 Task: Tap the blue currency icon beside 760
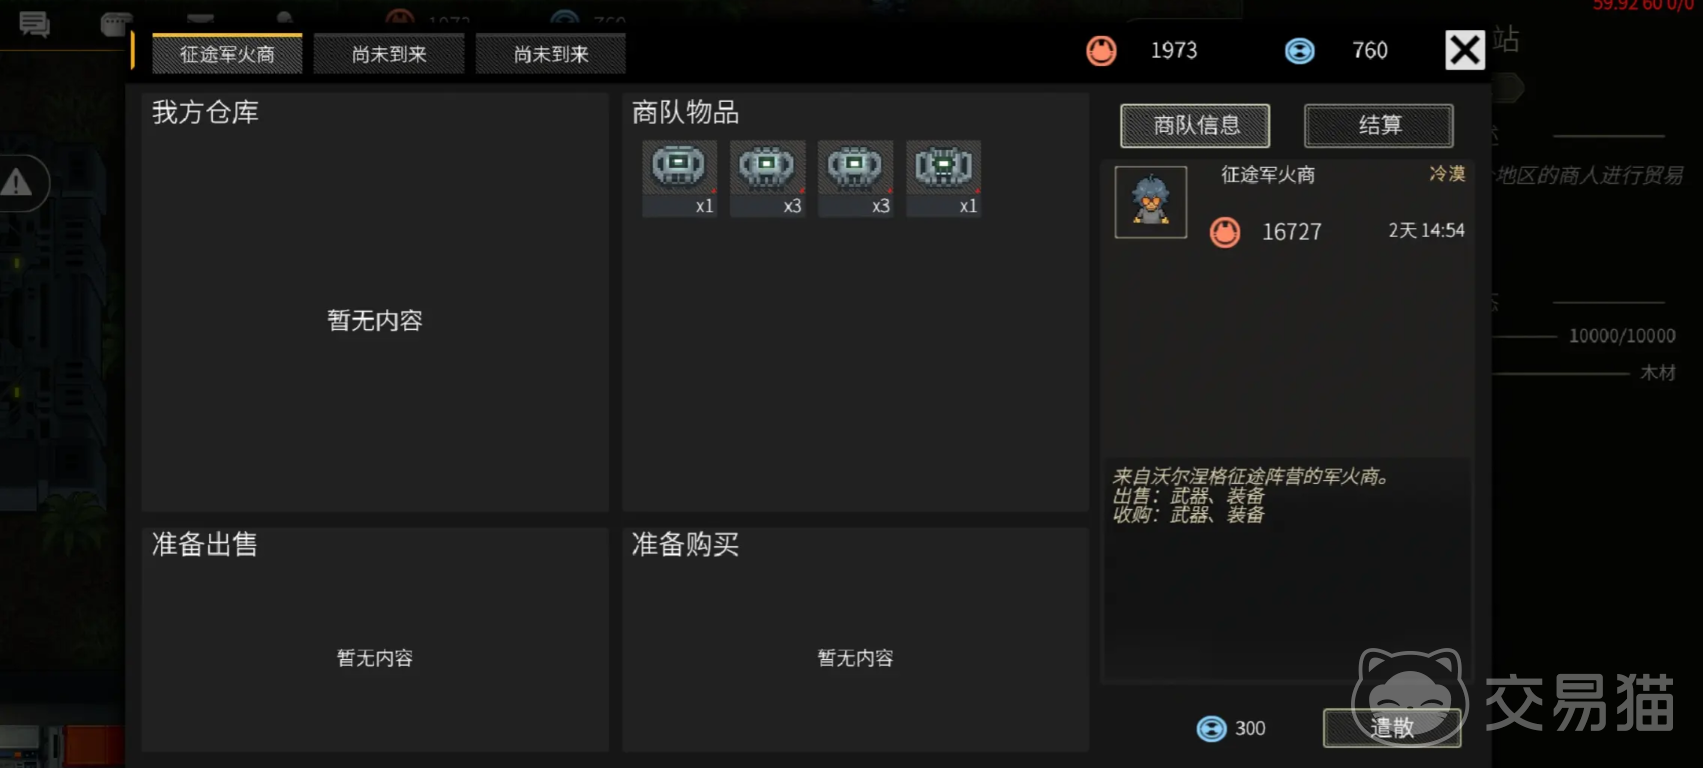coord(1299,50)
